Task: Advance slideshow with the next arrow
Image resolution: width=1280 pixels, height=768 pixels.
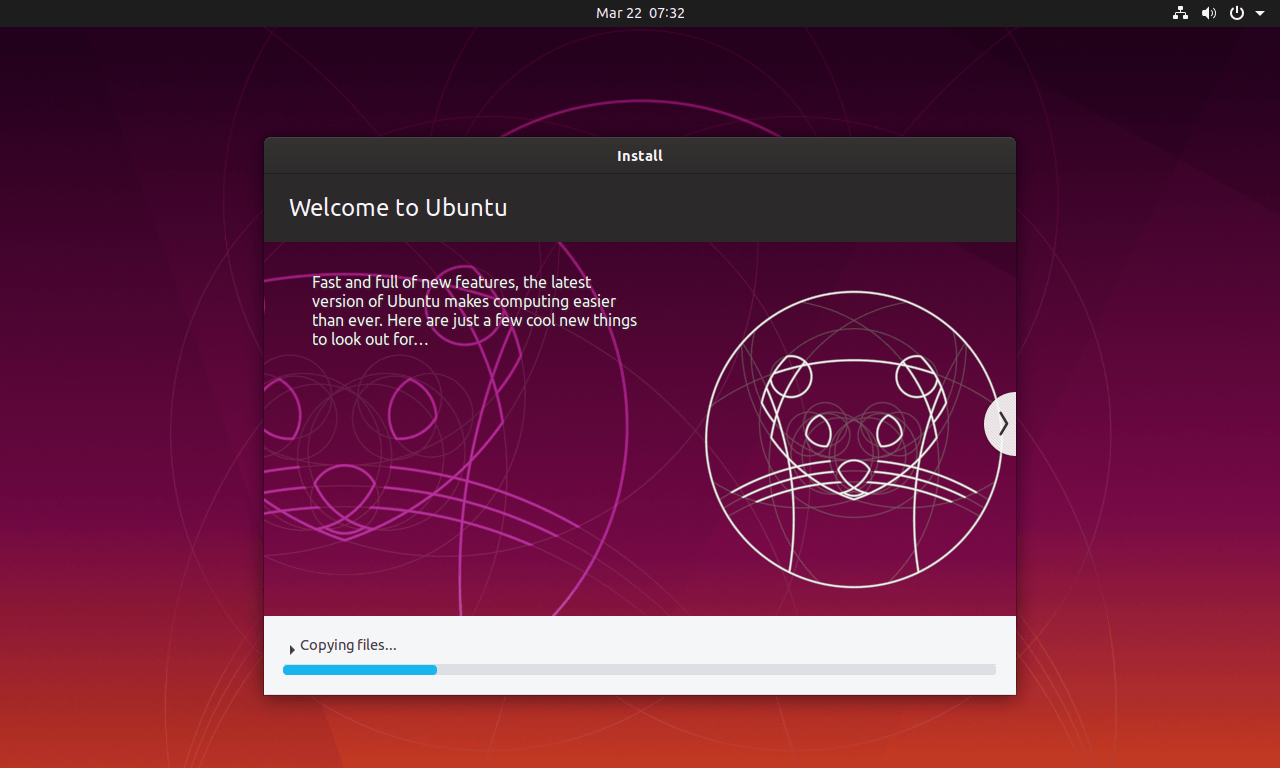Action: pyautogui.click(x=1002, y=424)
